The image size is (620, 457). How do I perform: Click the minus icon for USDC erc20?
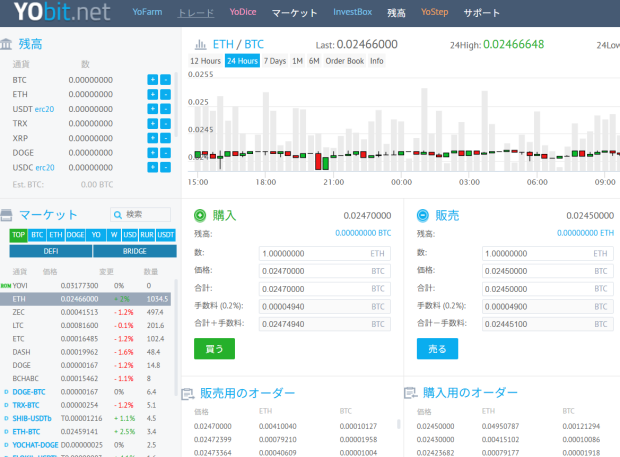tap(166, 168)
